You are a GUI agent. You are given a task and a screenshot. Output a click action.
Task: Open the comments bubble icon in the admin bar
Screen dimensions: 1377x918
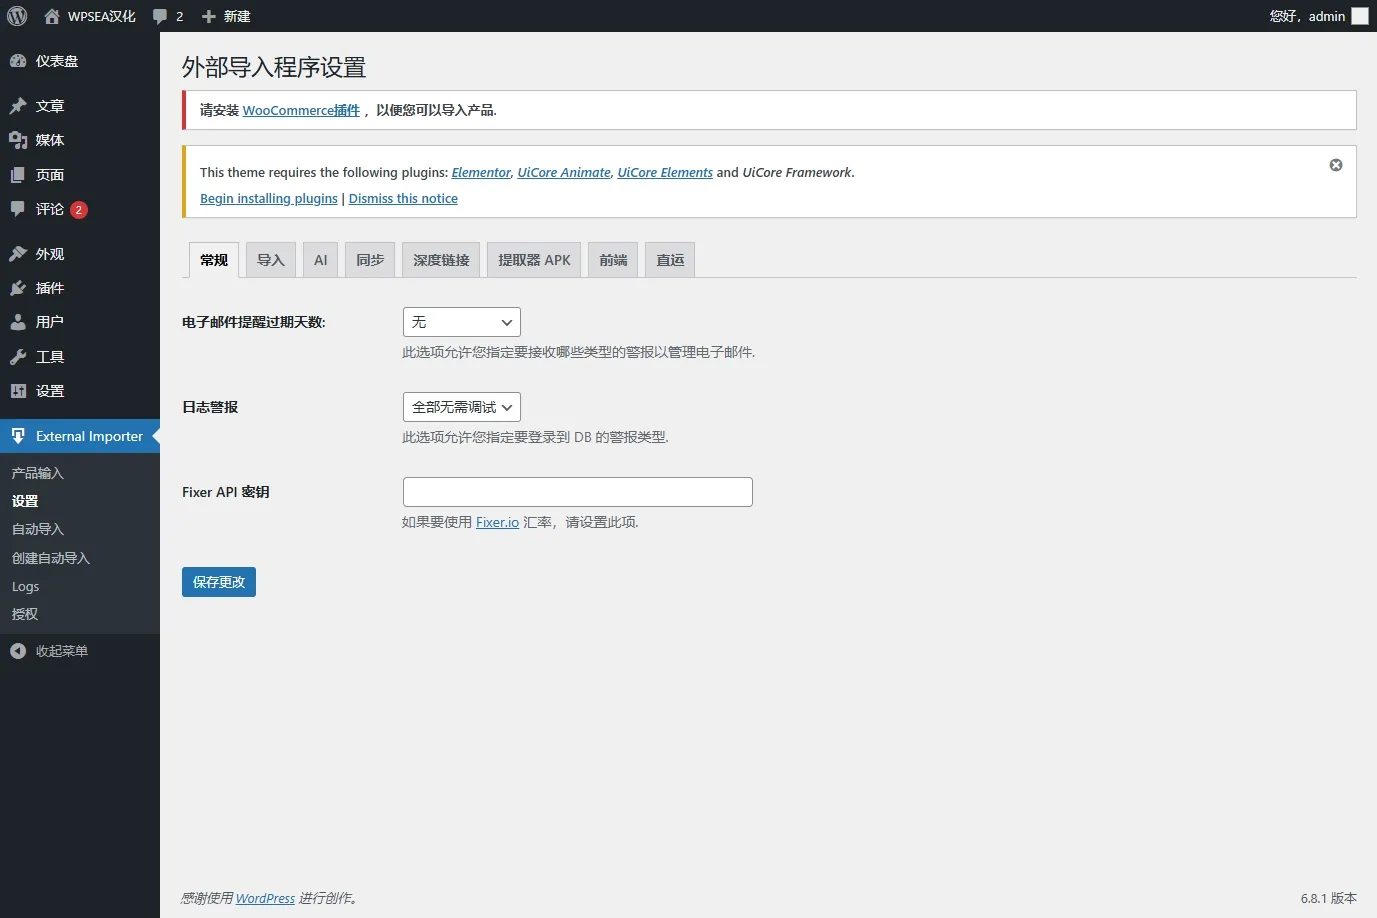pyautogui.click(x=160, y=16)
